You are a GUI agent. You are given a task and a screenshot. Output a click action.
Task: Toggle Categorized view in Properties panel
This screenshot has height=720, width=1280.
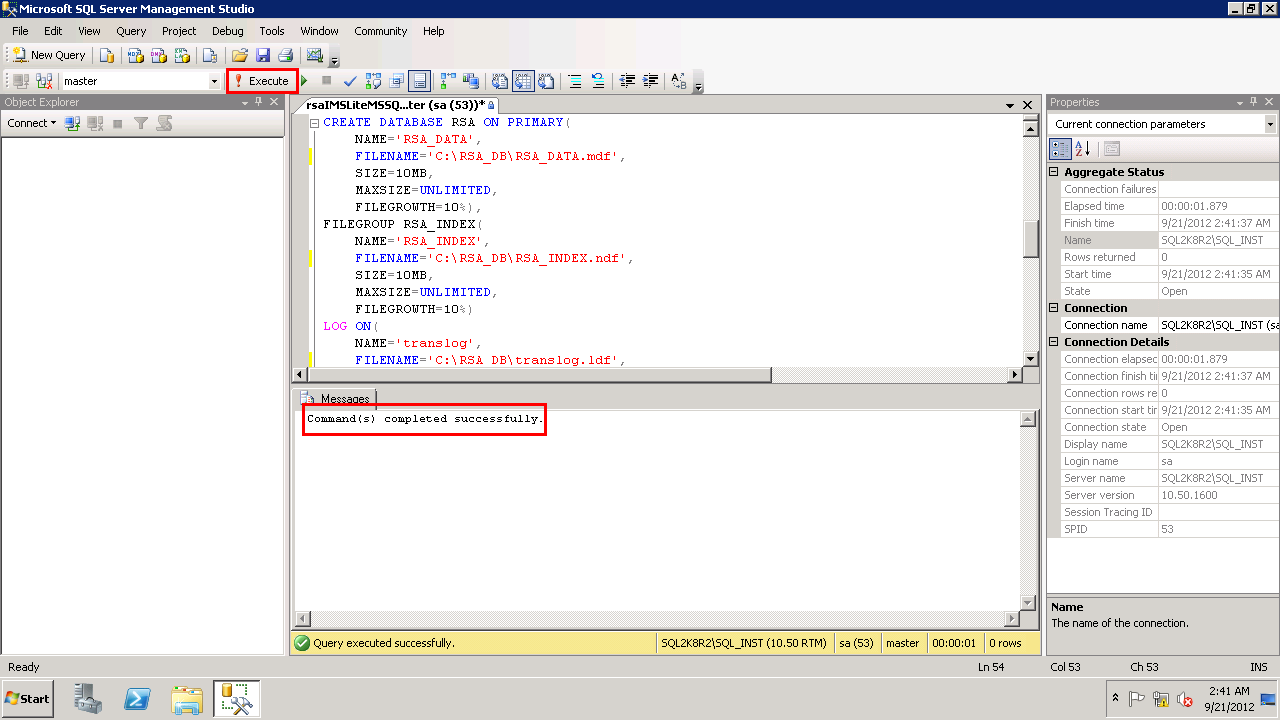pyautogui.click(x=1061, y=149)
